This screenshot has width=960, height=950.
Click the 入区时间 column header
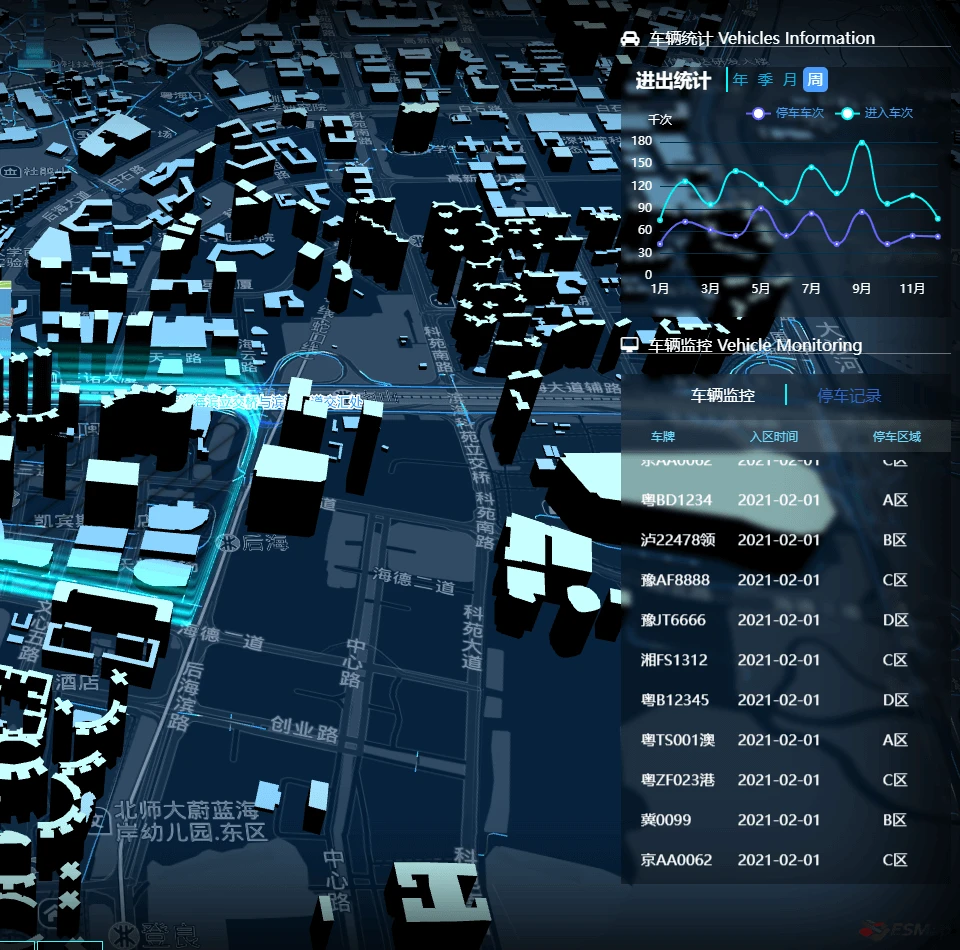pos(774,436)
